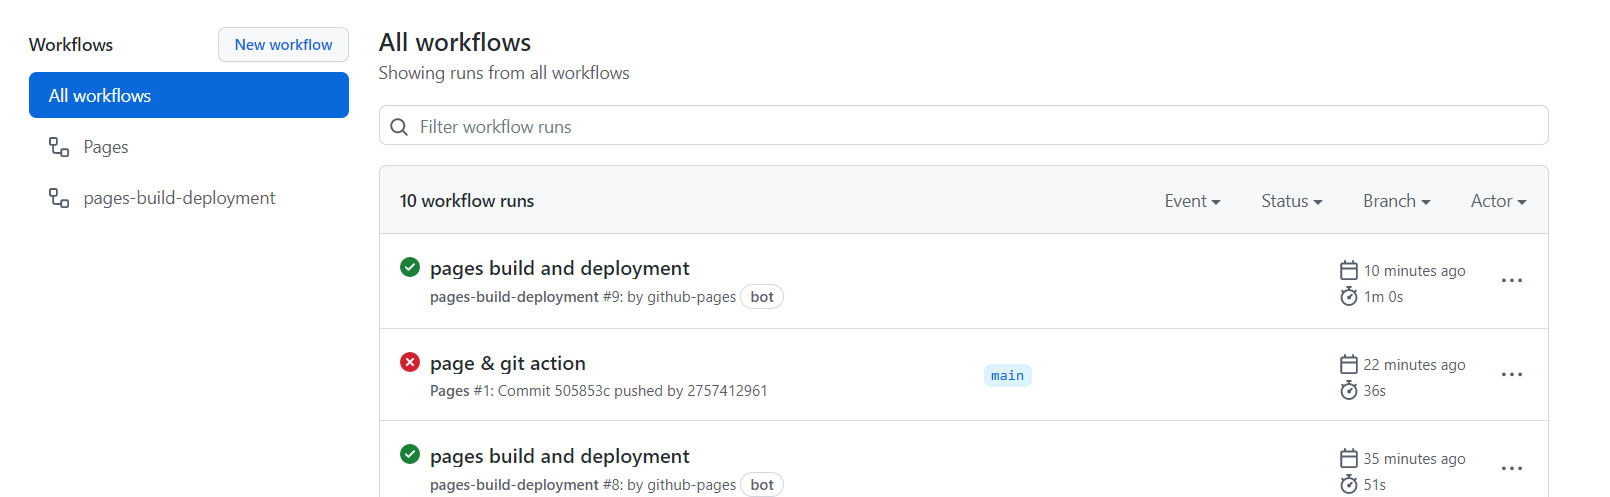
Task: Click the All workflows page heading
Action: coord(455,42)
